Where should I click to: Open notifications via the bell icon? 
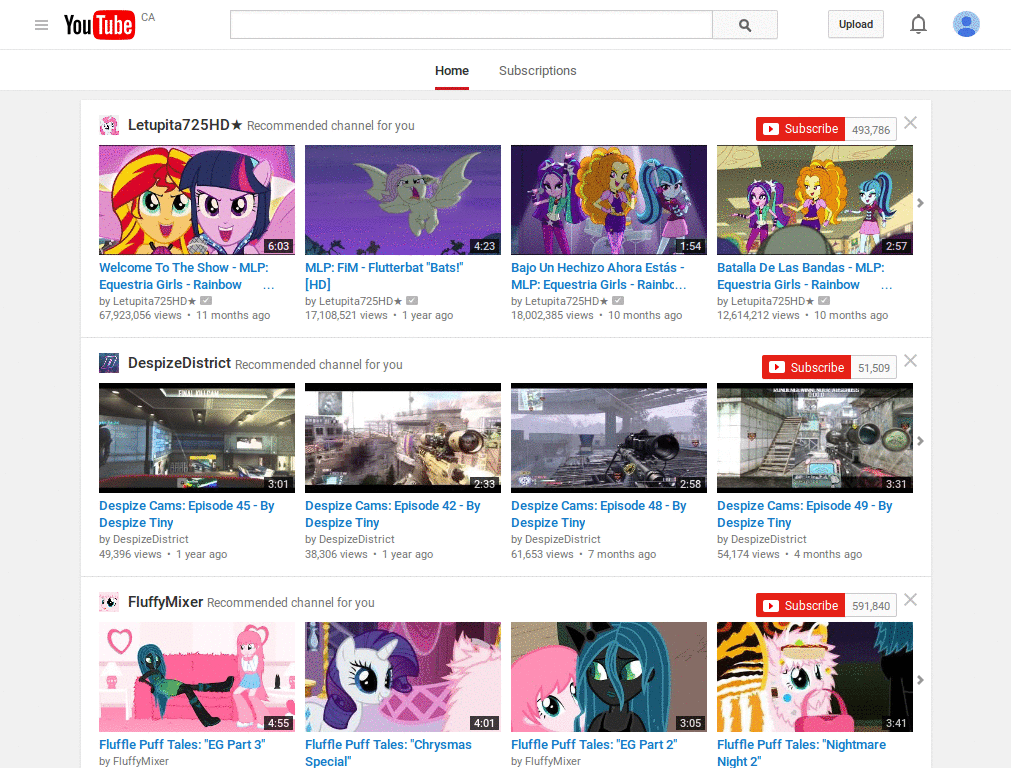pyautogui.click(x=918, y=24)
